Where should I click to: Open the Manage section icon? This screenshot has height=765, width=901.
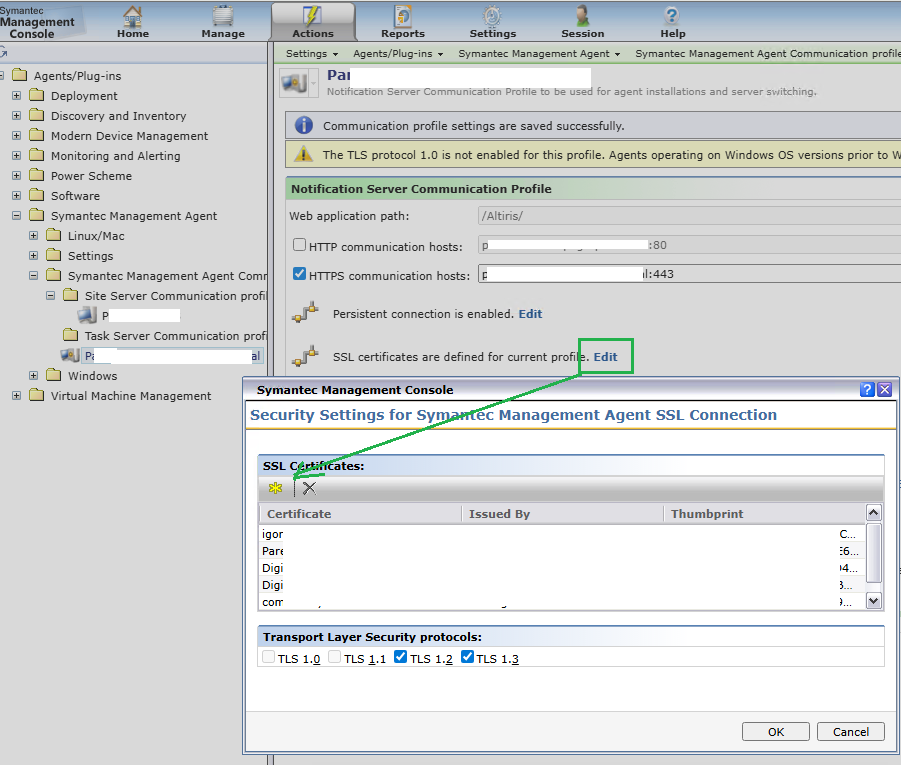point(223,16)
